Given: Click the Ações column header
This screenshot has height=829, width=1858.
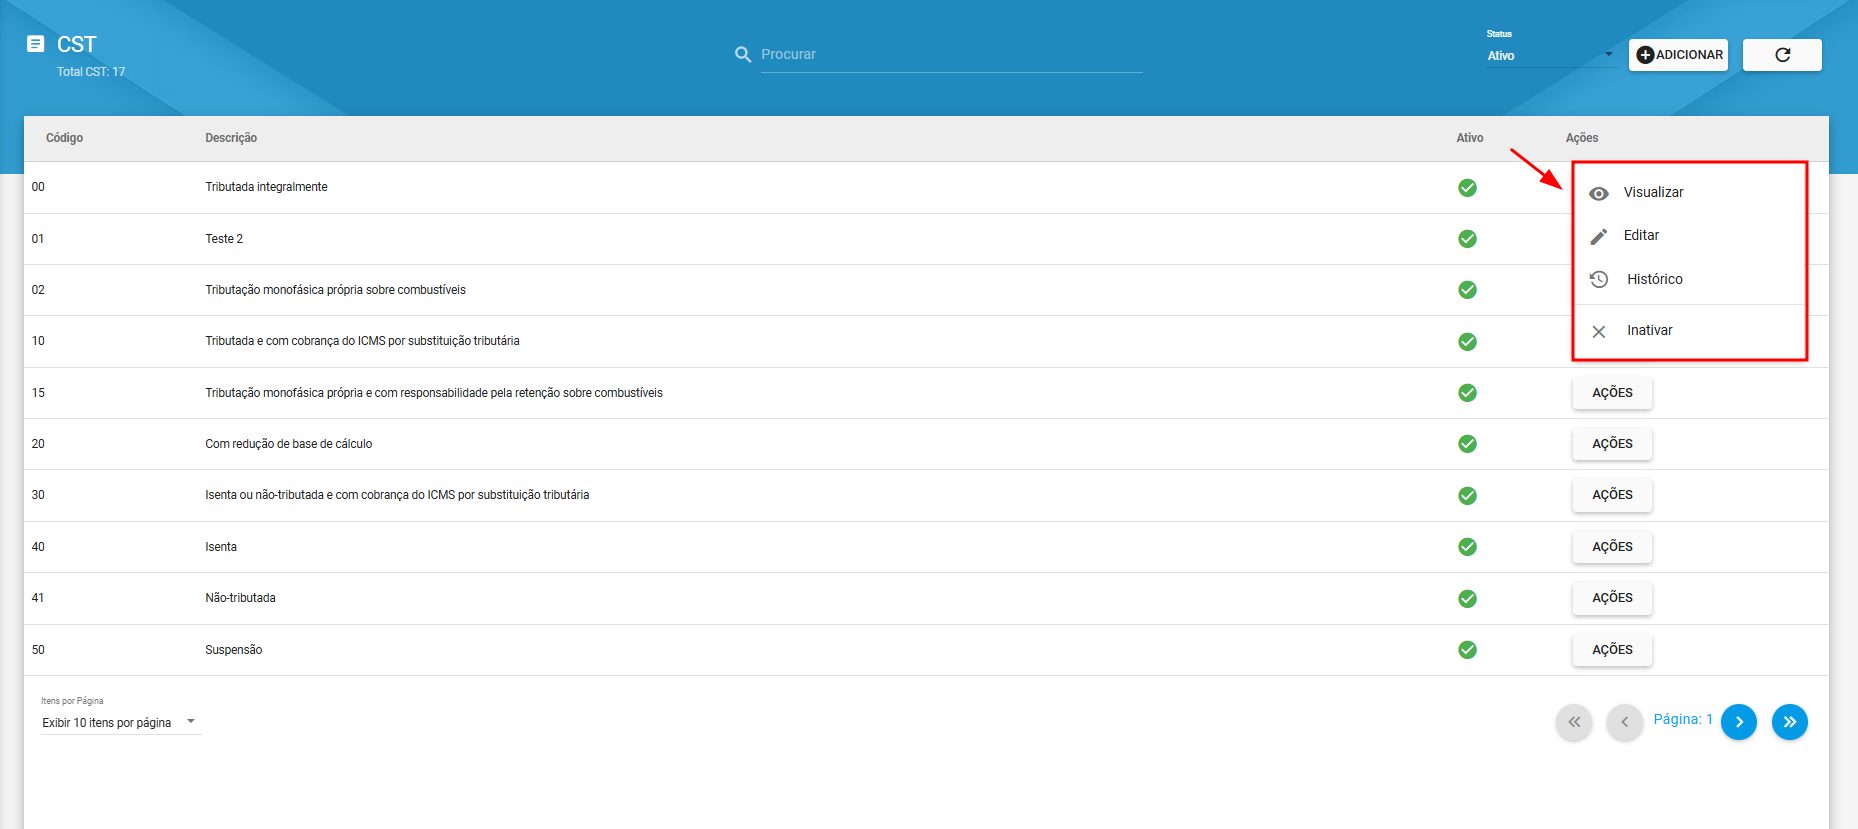Looking at the screenshot, I should tap(1582, 138).
